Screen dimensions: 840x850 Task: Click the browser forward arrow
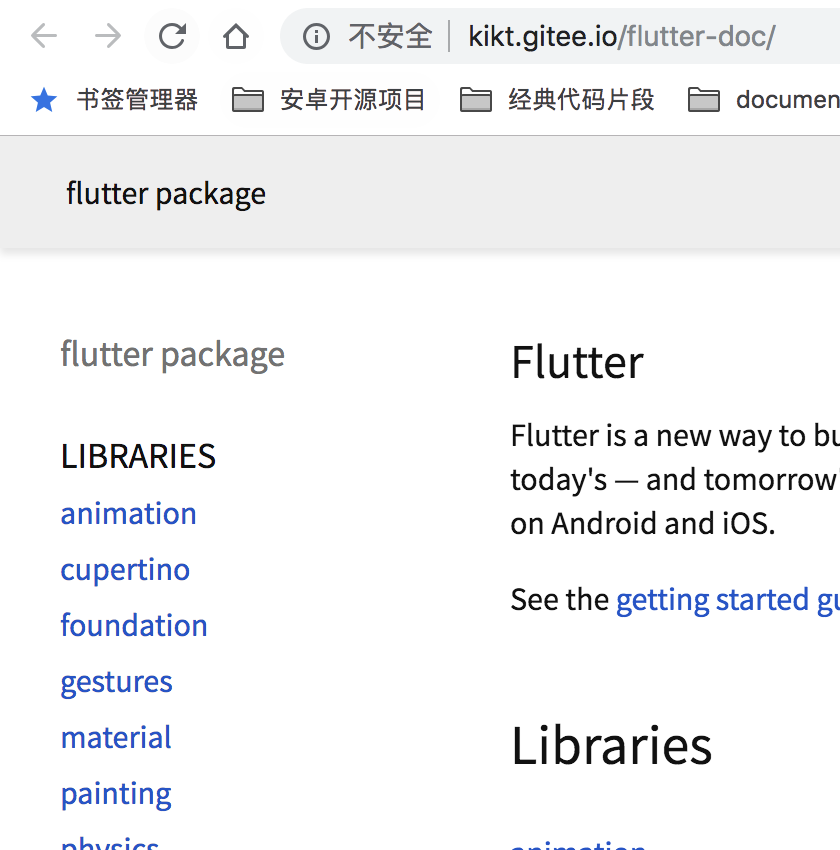108,36
